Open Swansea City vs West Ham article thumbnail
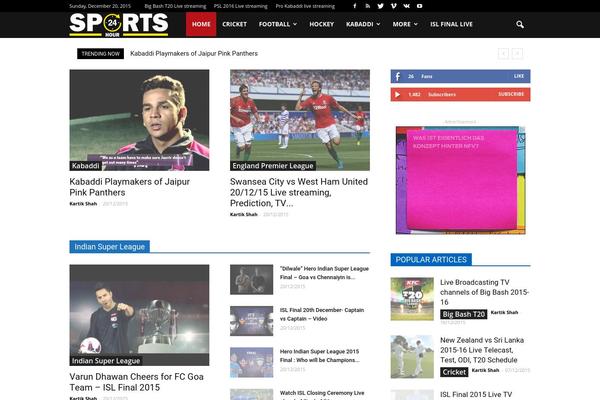The image size is (600, 400). pos(299,120)
